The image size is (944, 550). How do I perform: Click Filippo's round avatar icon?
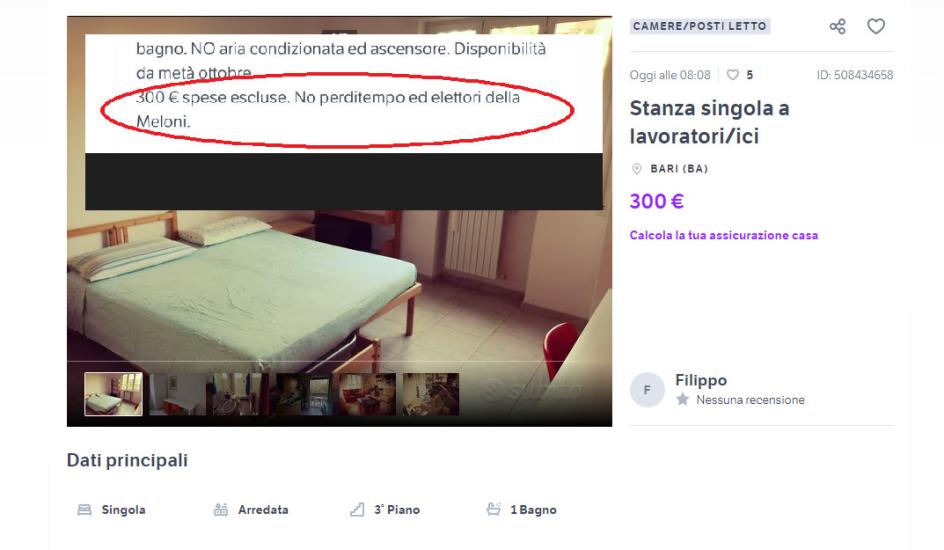pyautogui.click(x=647, y=390)
